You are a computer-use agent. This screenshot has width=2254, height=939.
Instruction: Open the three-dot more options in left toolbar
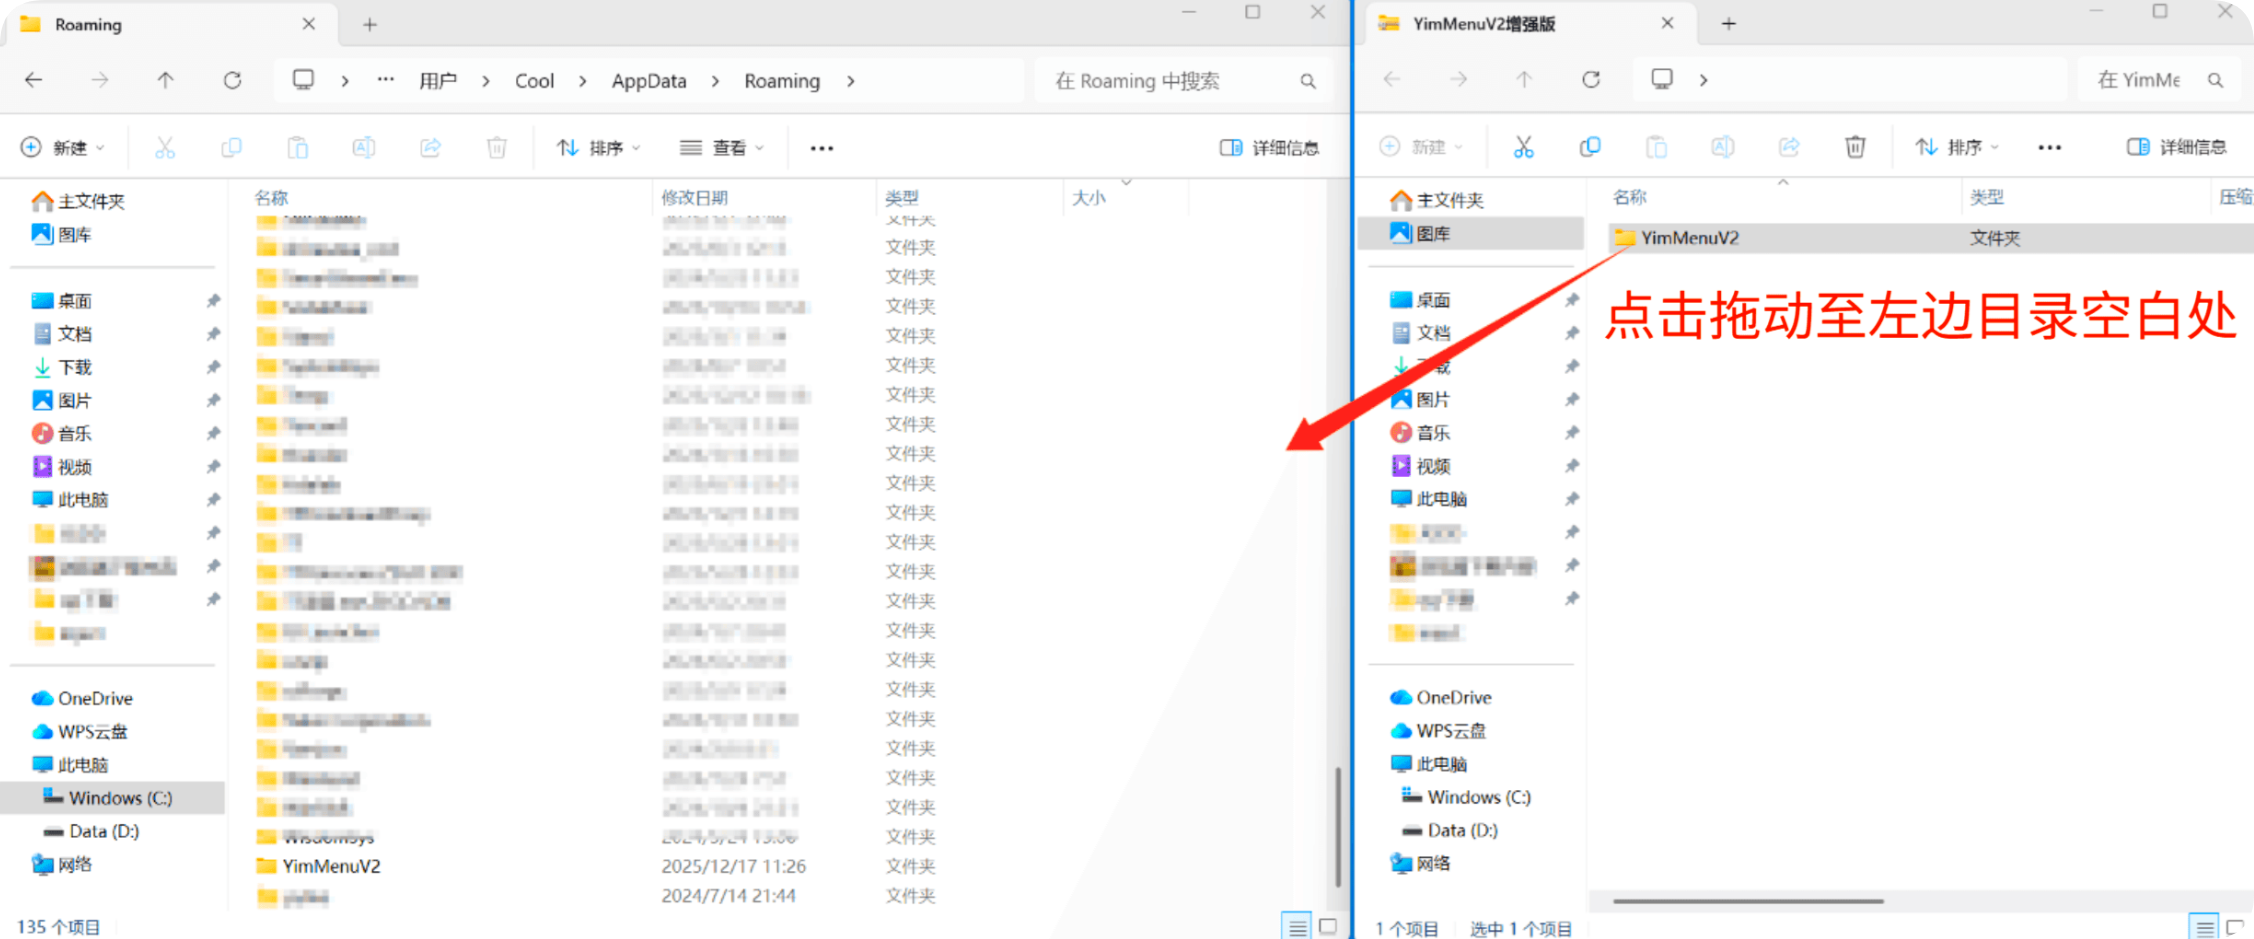(821, 148)
